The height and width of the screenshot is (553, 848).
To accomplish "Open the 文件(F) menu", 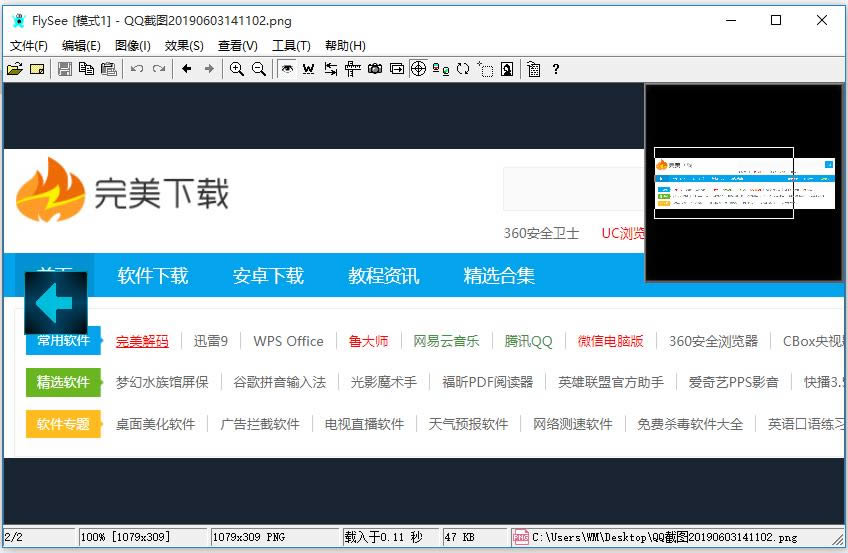I will pyautogui.click(x=29, y=46).
